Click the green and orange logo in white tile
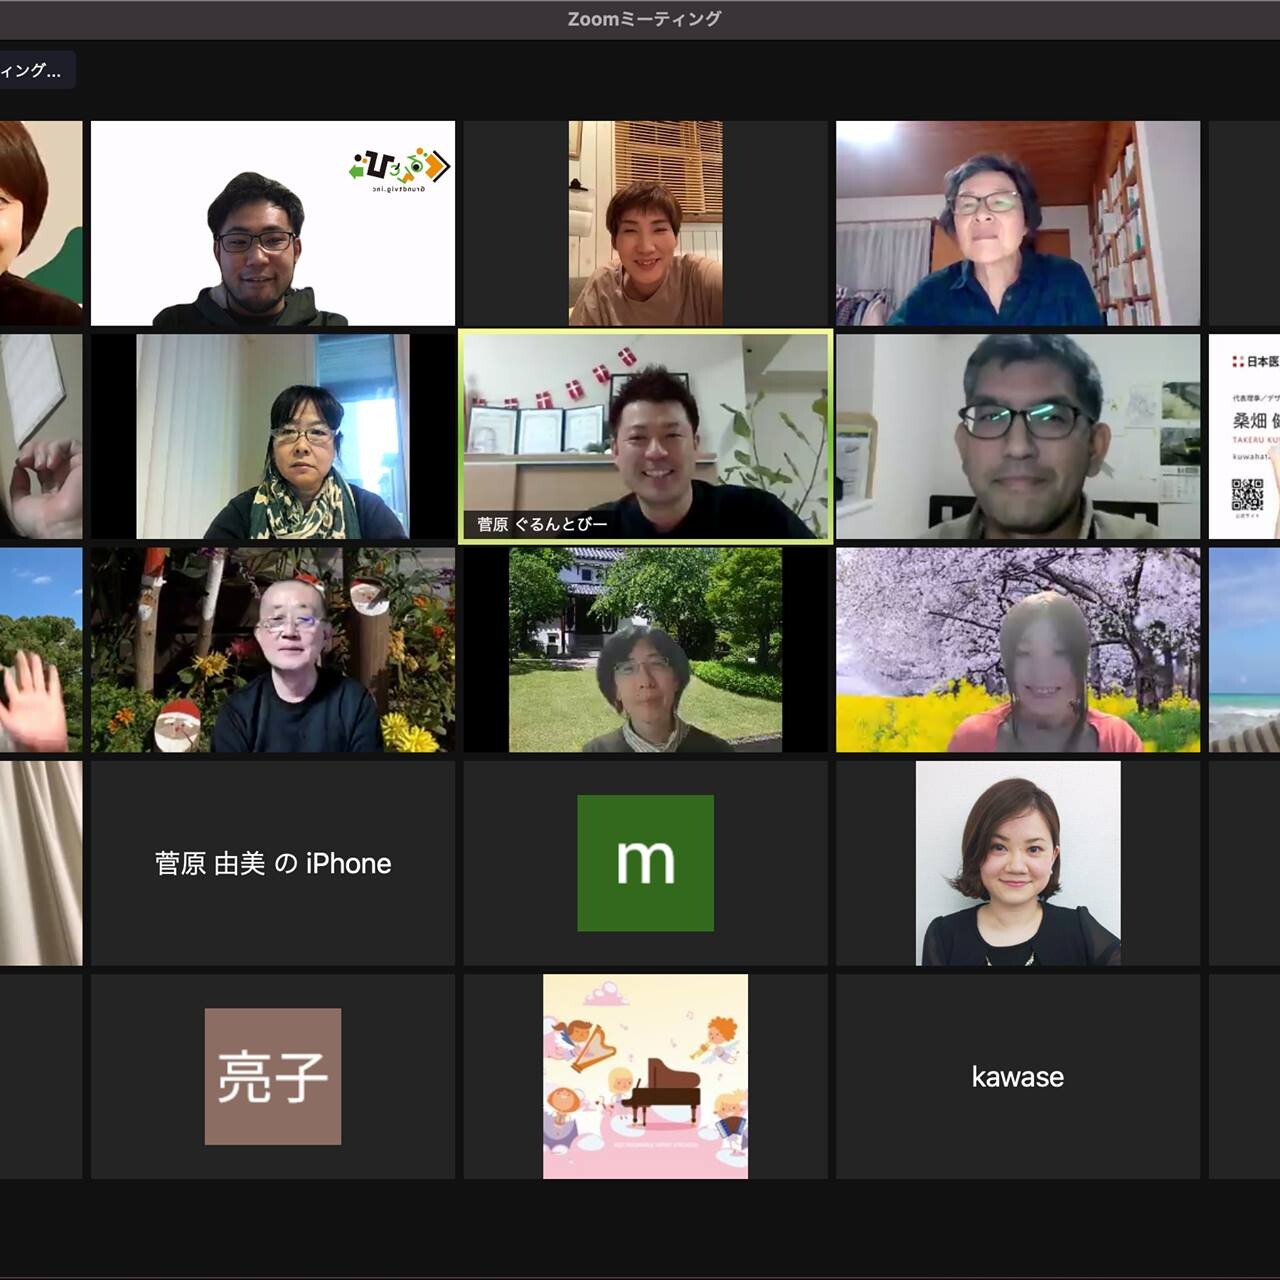 coord(399,168)
